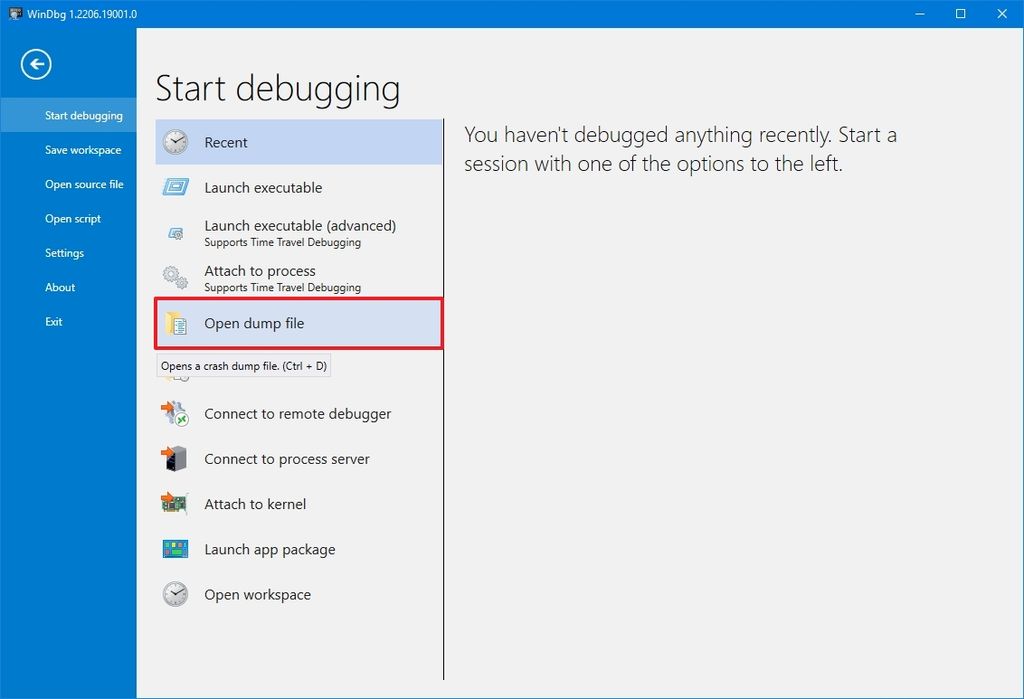
Task: Select Exit from the sidebar
Action: point(55,321)
